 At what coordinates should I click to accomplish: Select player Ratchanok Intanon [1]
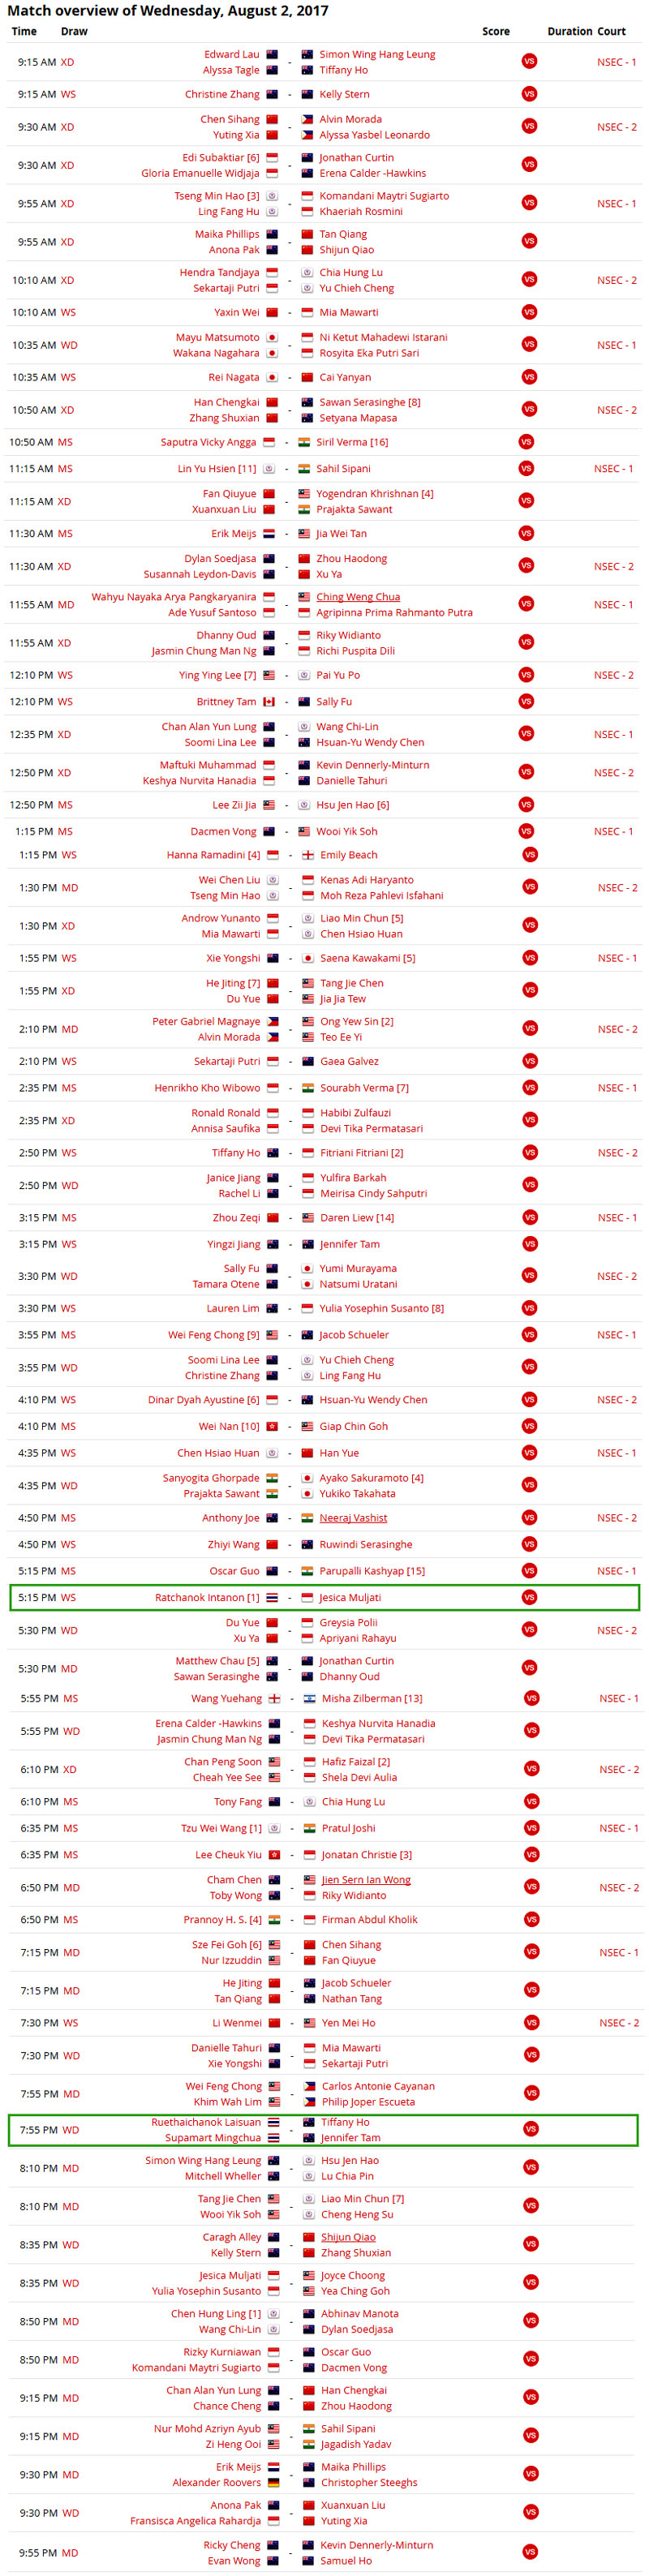207,1597
